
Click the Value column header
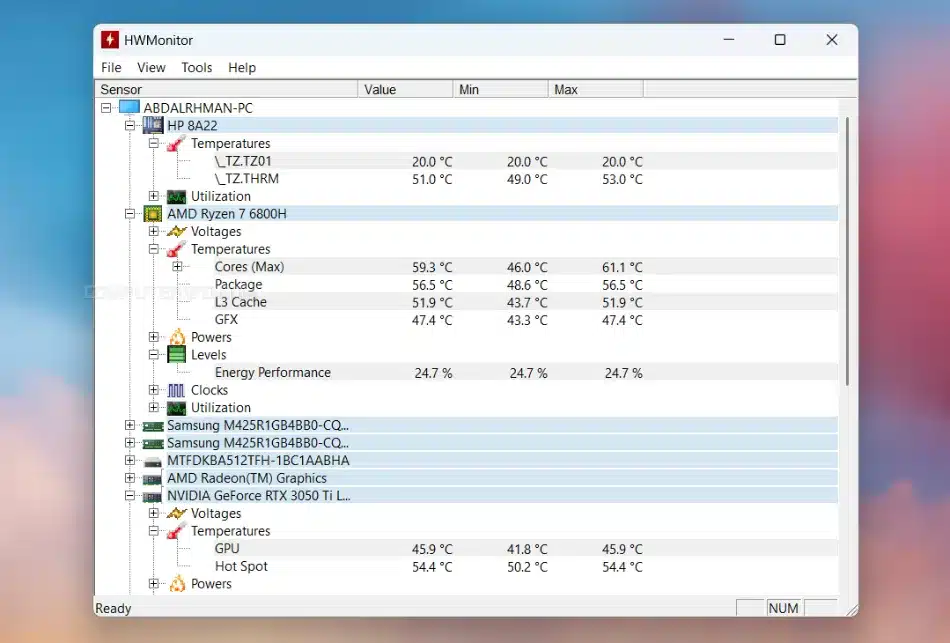coord(405,90)
